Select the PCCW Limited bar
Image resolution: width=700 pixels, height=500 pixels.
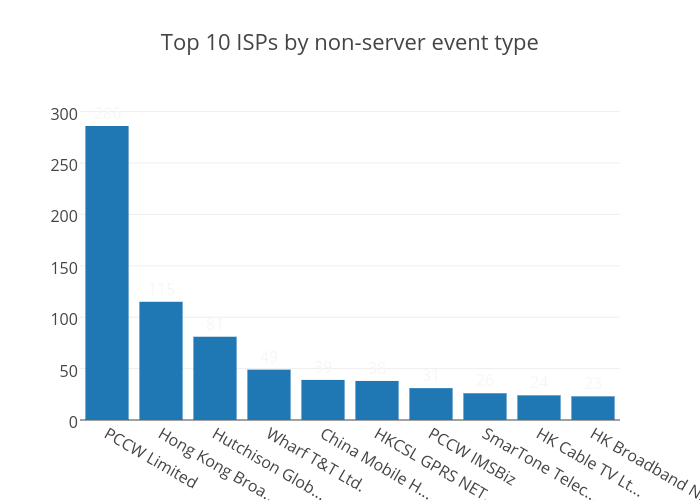tap(107, 272)
